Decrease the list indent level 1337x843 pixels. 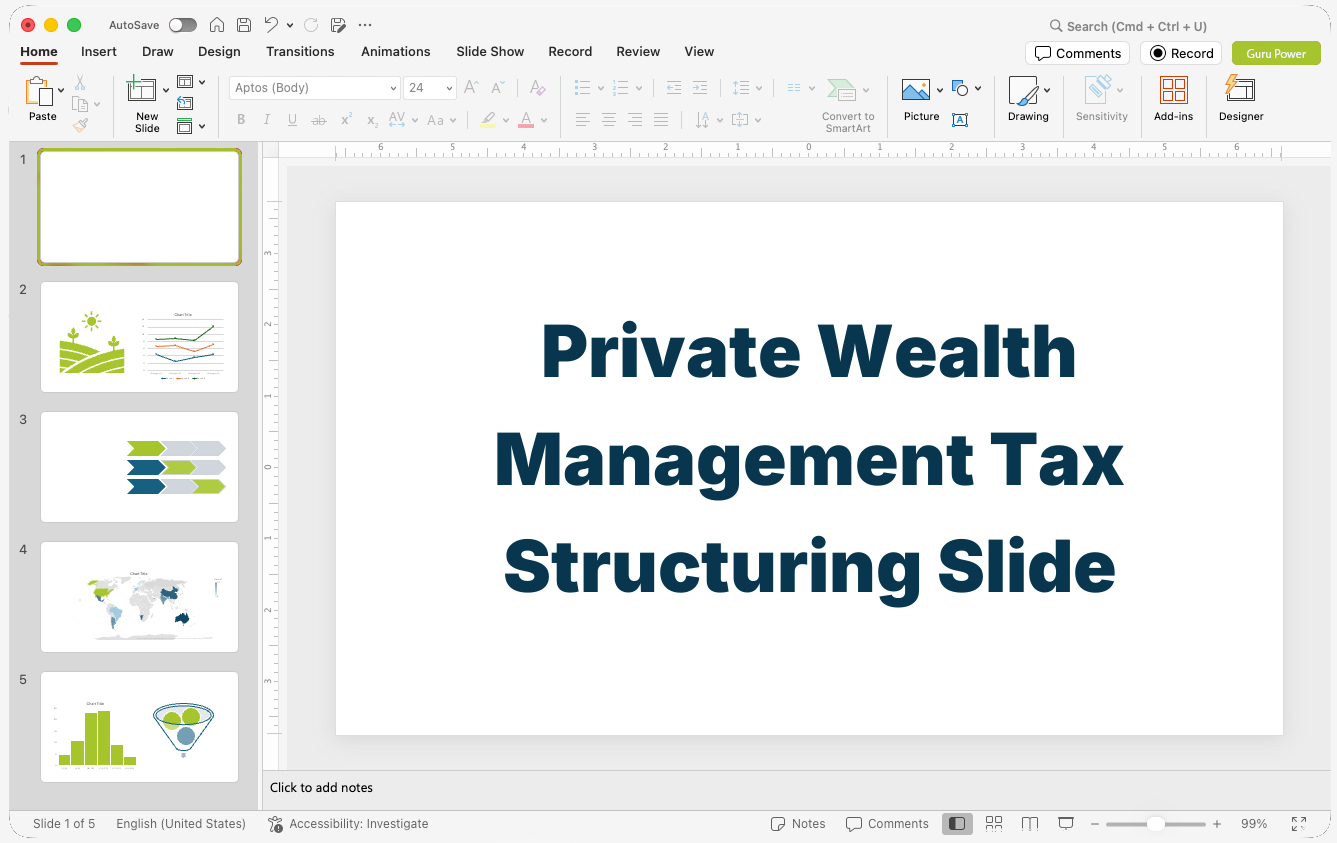pyautogui.click(x=674, y=88)
